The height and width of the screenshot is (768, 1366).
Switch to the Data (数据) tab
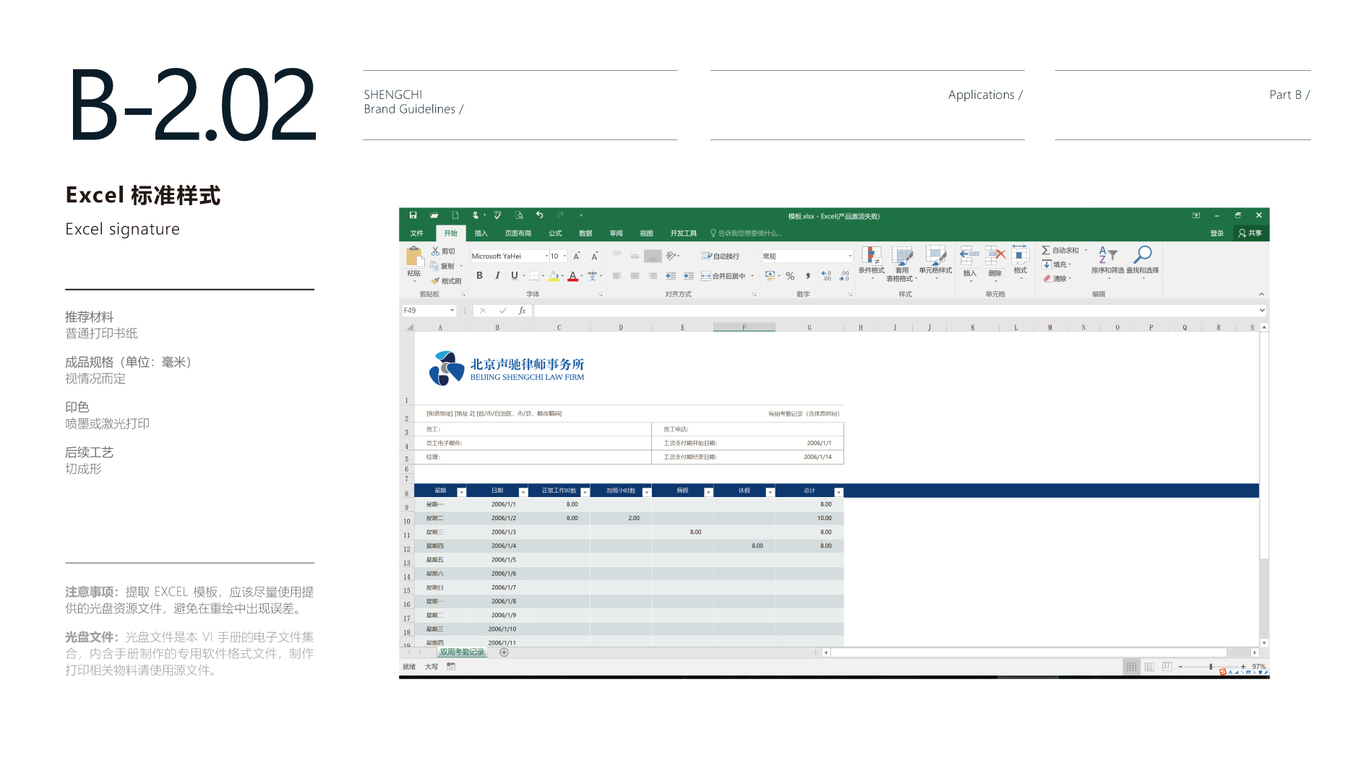coord(586,233)
